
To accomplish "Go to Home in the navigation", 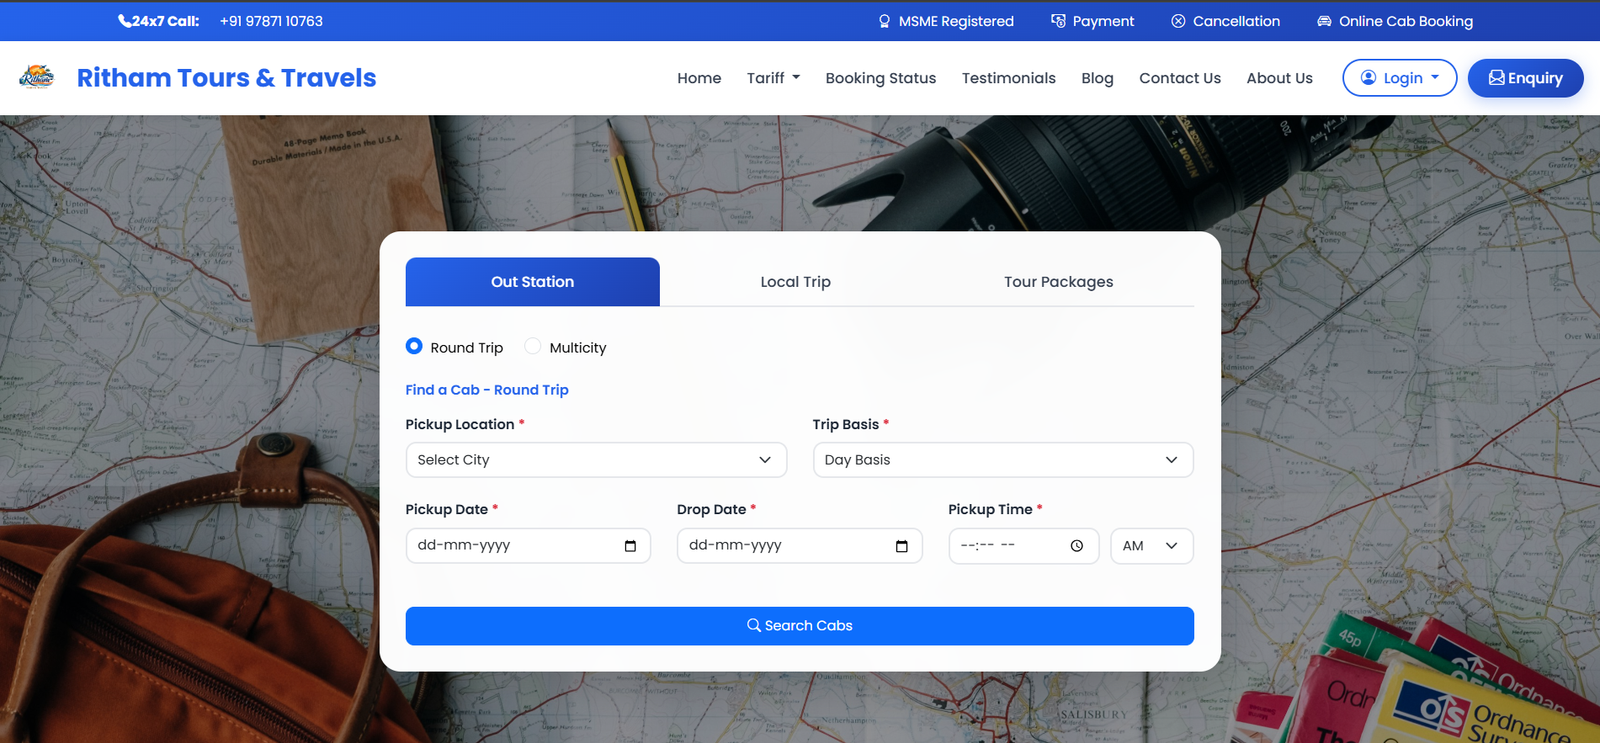I will 699,78.
